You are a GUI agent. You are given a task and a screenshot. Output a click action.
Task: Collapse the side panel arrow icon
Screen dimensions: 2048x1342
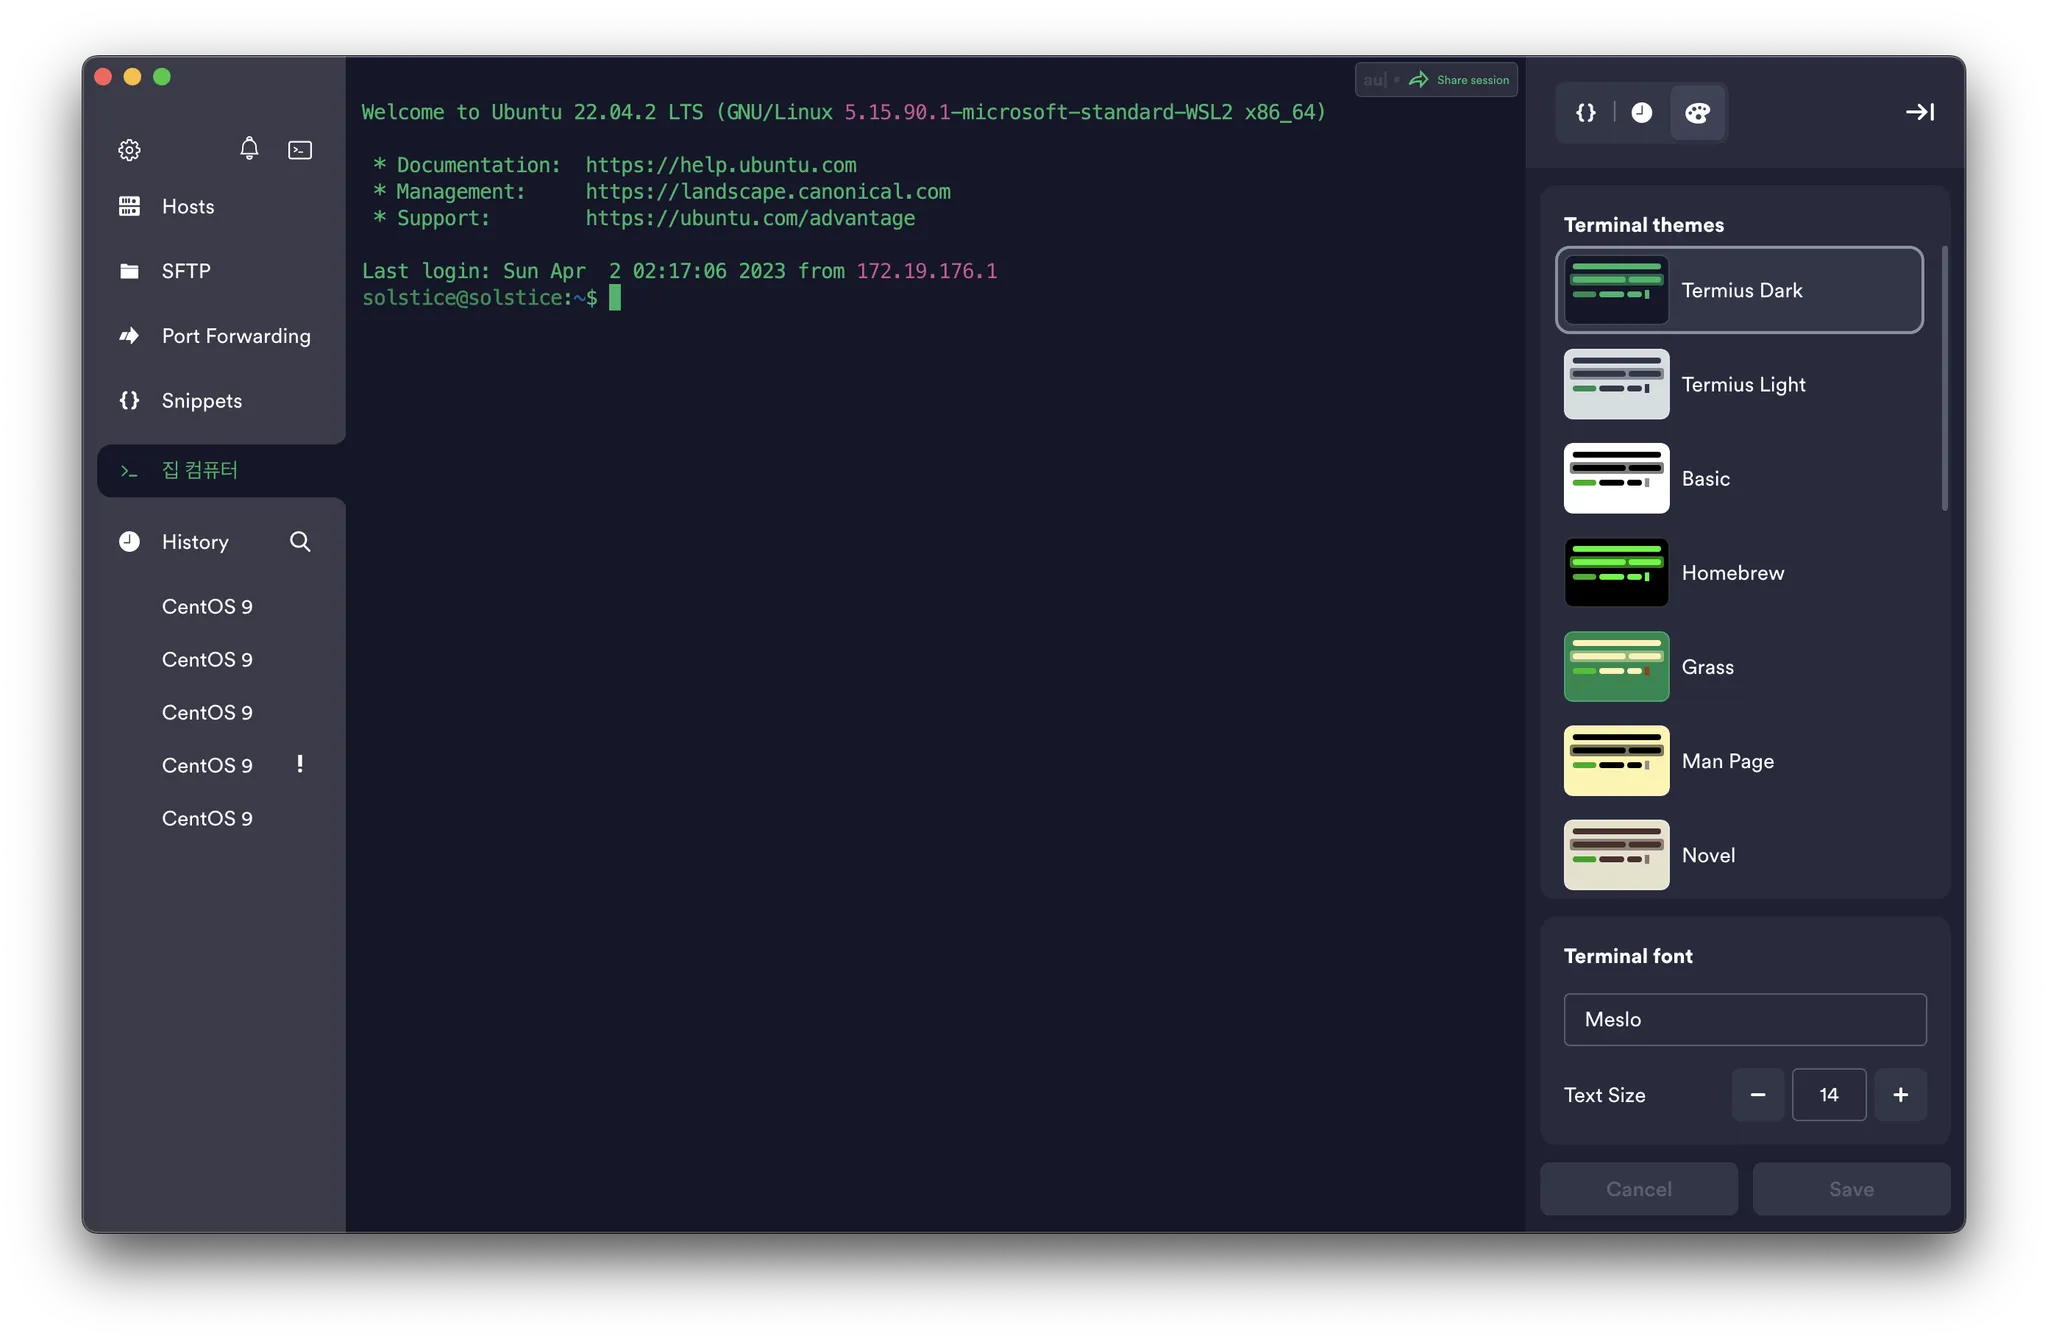click(1919, 112)
